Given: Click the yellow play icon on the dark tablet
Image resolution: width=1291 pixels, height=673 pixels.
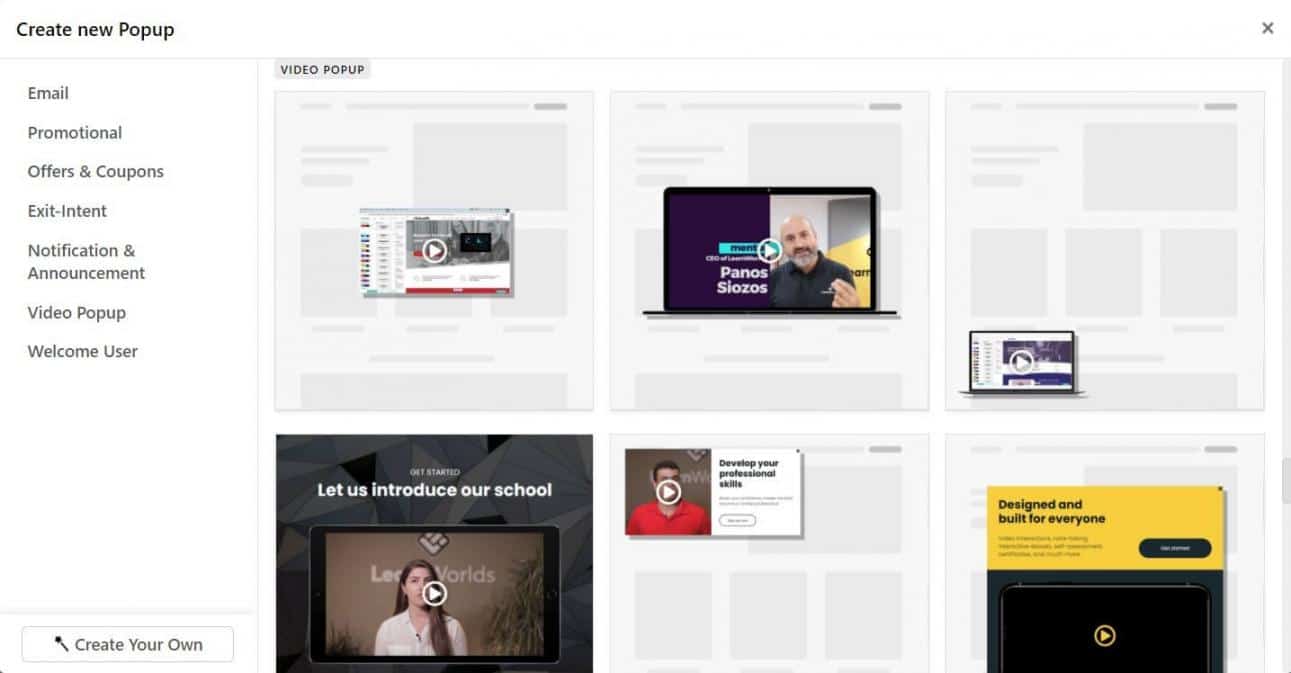Looking at the screenshot, I should (x=1104, y=635).
